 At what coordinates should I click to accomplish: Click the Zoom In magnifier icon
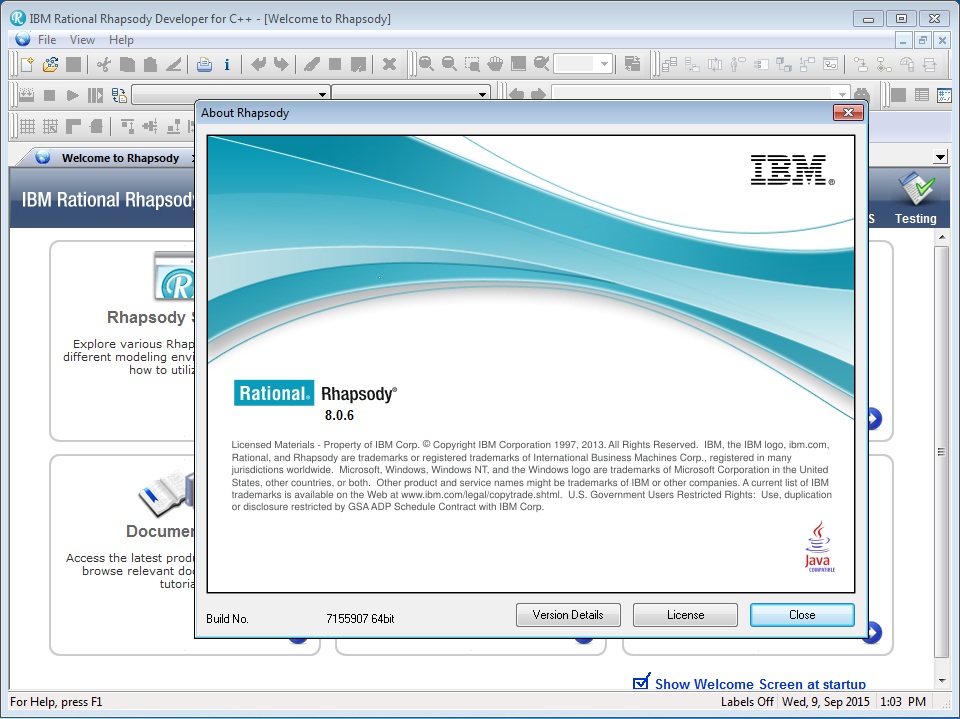426,64
